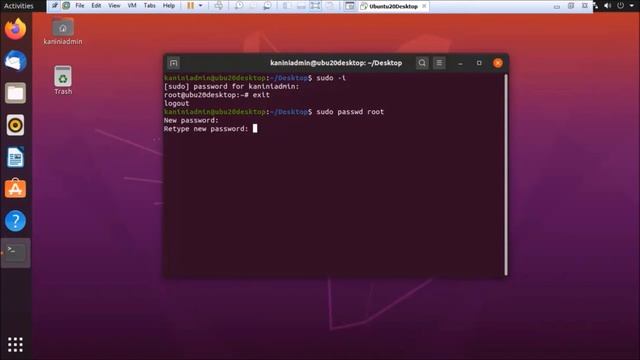Click the 'sudo passwd root' command text
Screen dimensions: 640x360
pyautogui.click(x=350, y=111)
